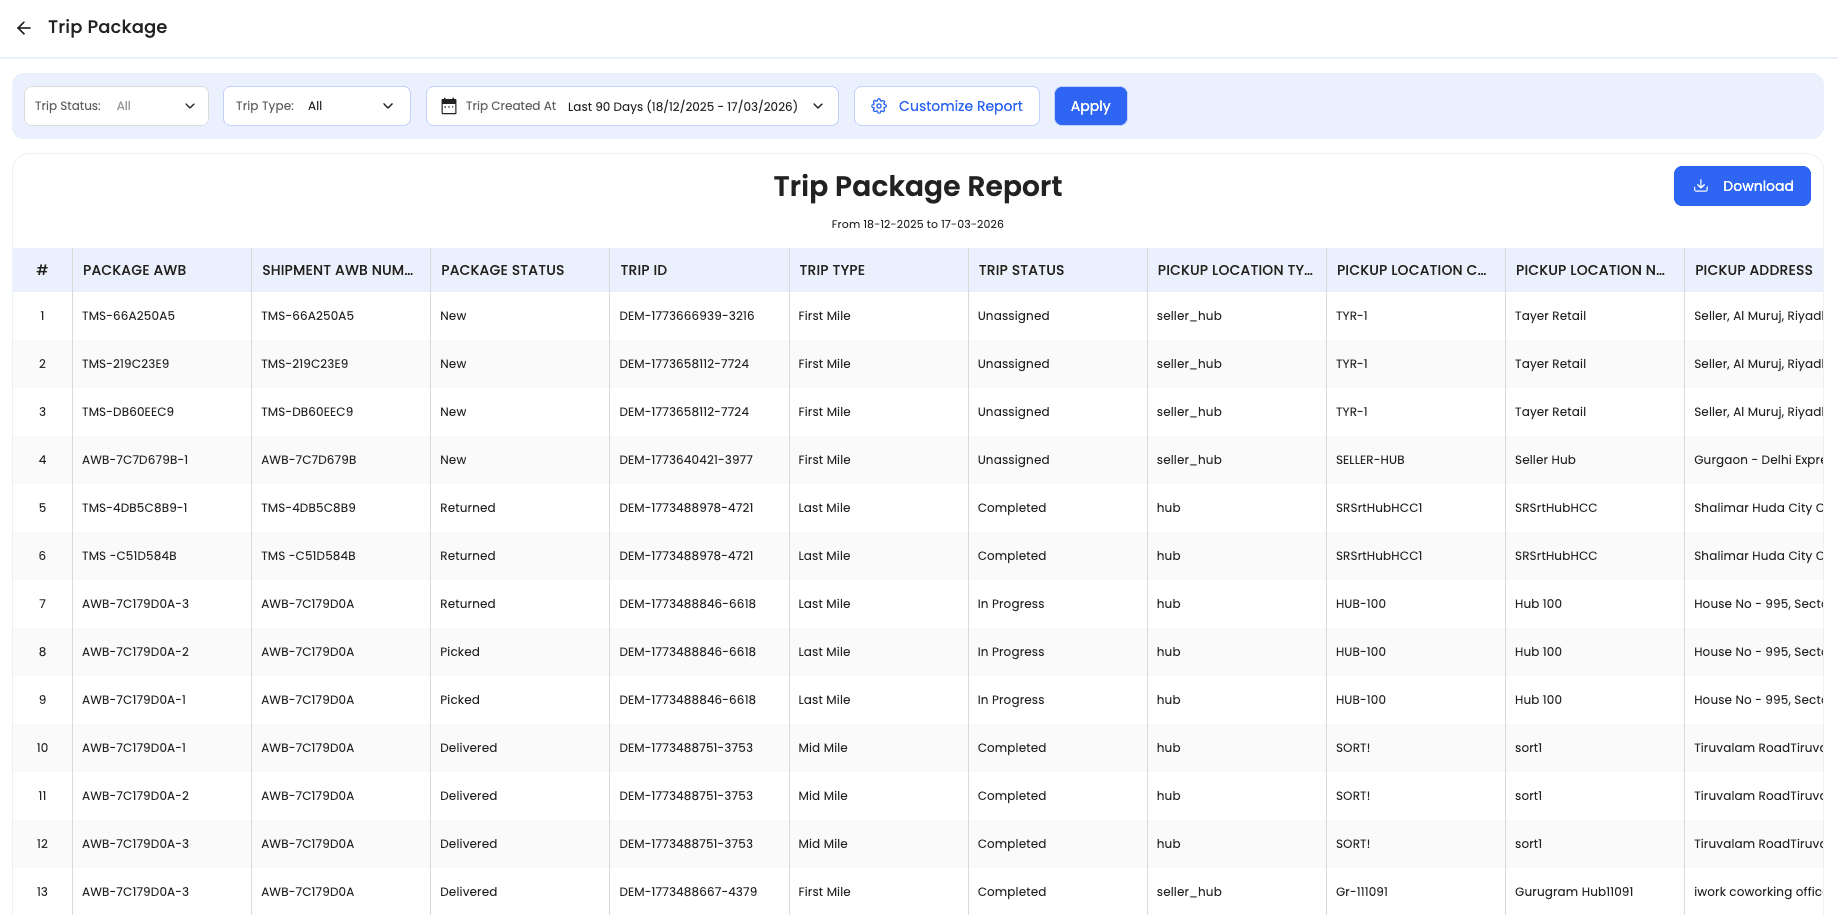Click the TRIP ID column header
Screen dimensions: 1838x915
click(643, 270)
